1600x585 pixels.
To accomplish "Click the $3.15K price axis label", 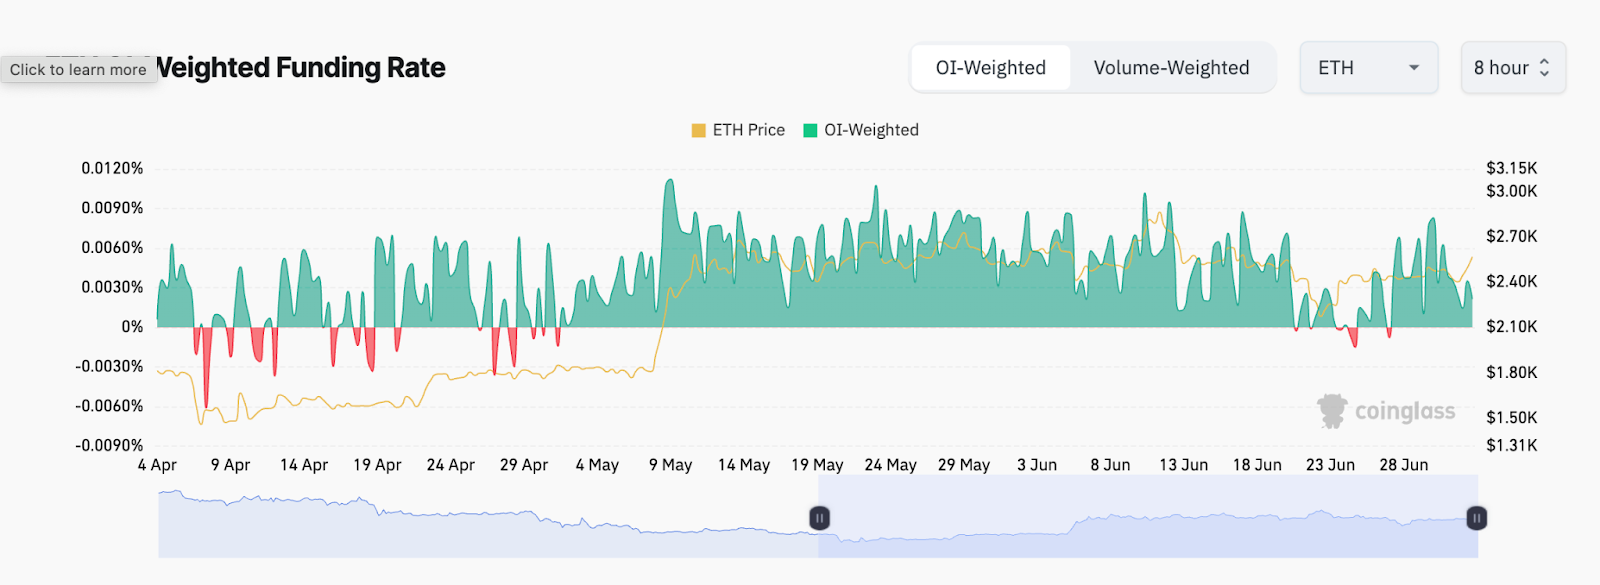I will (x=1511, y=168).
